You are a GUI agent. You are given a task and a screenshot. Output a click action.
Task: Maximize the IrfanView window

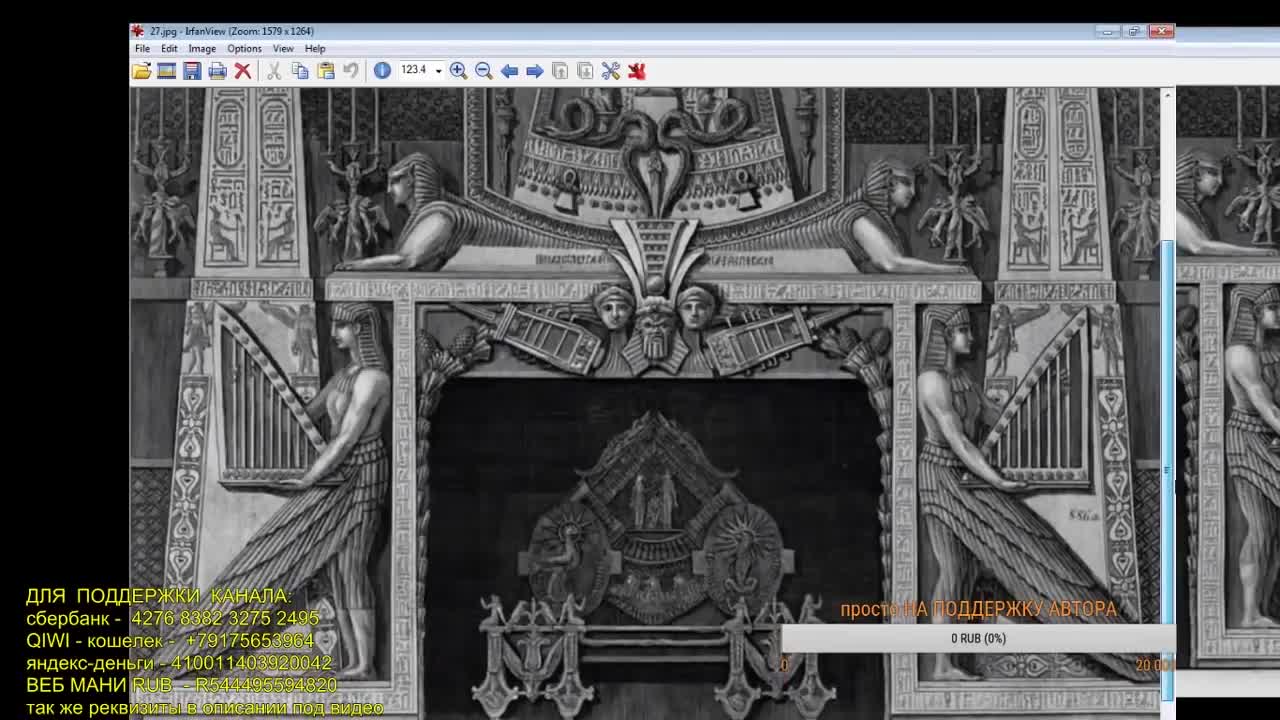1134,31
